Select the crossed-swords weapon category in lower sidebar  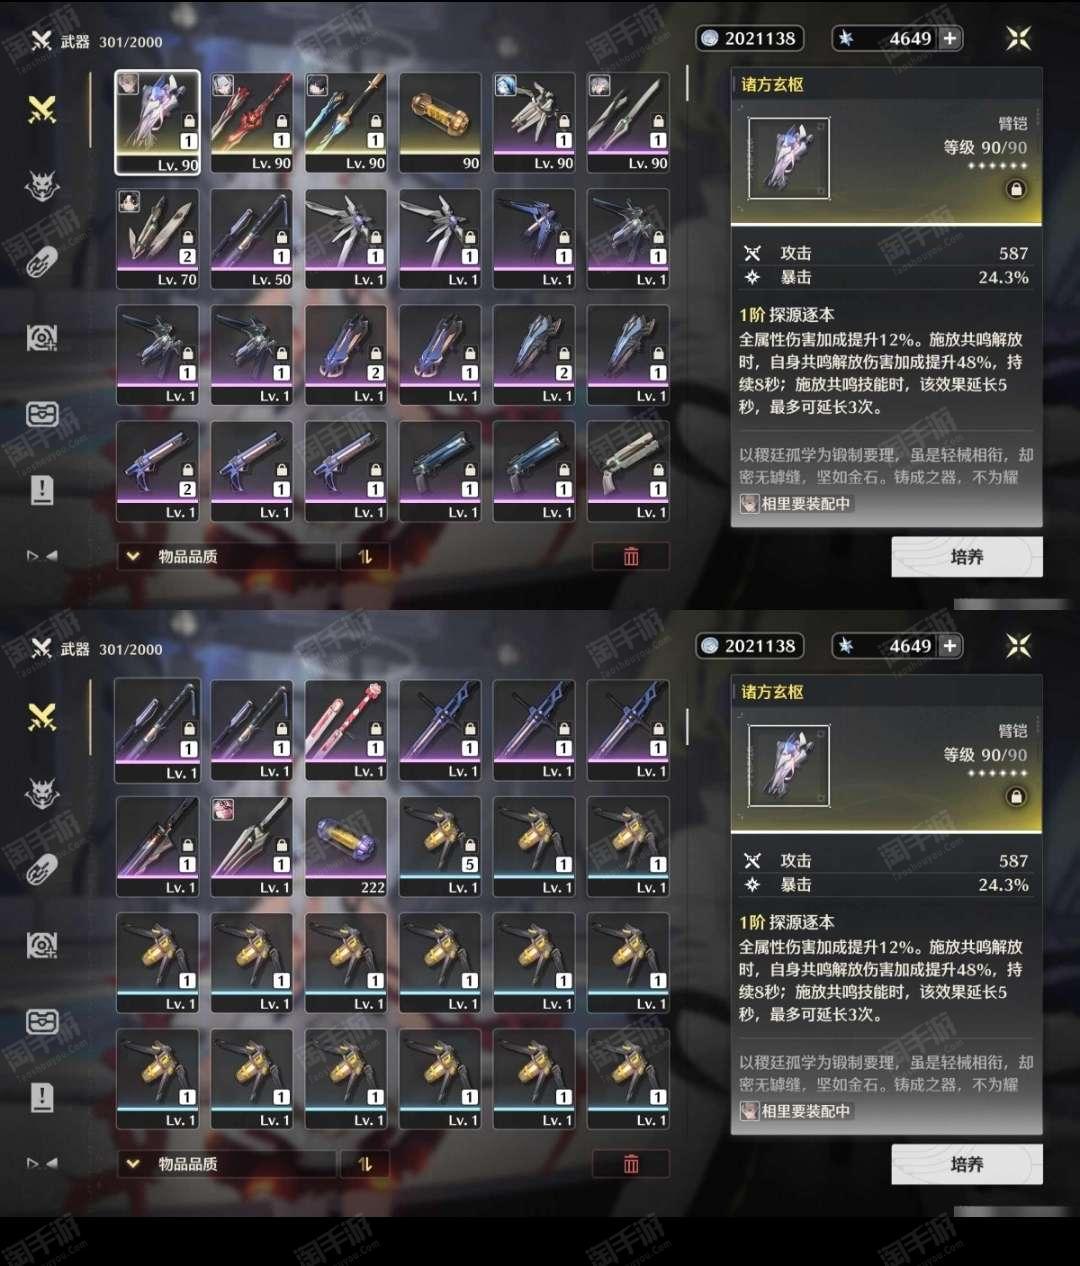42,717
